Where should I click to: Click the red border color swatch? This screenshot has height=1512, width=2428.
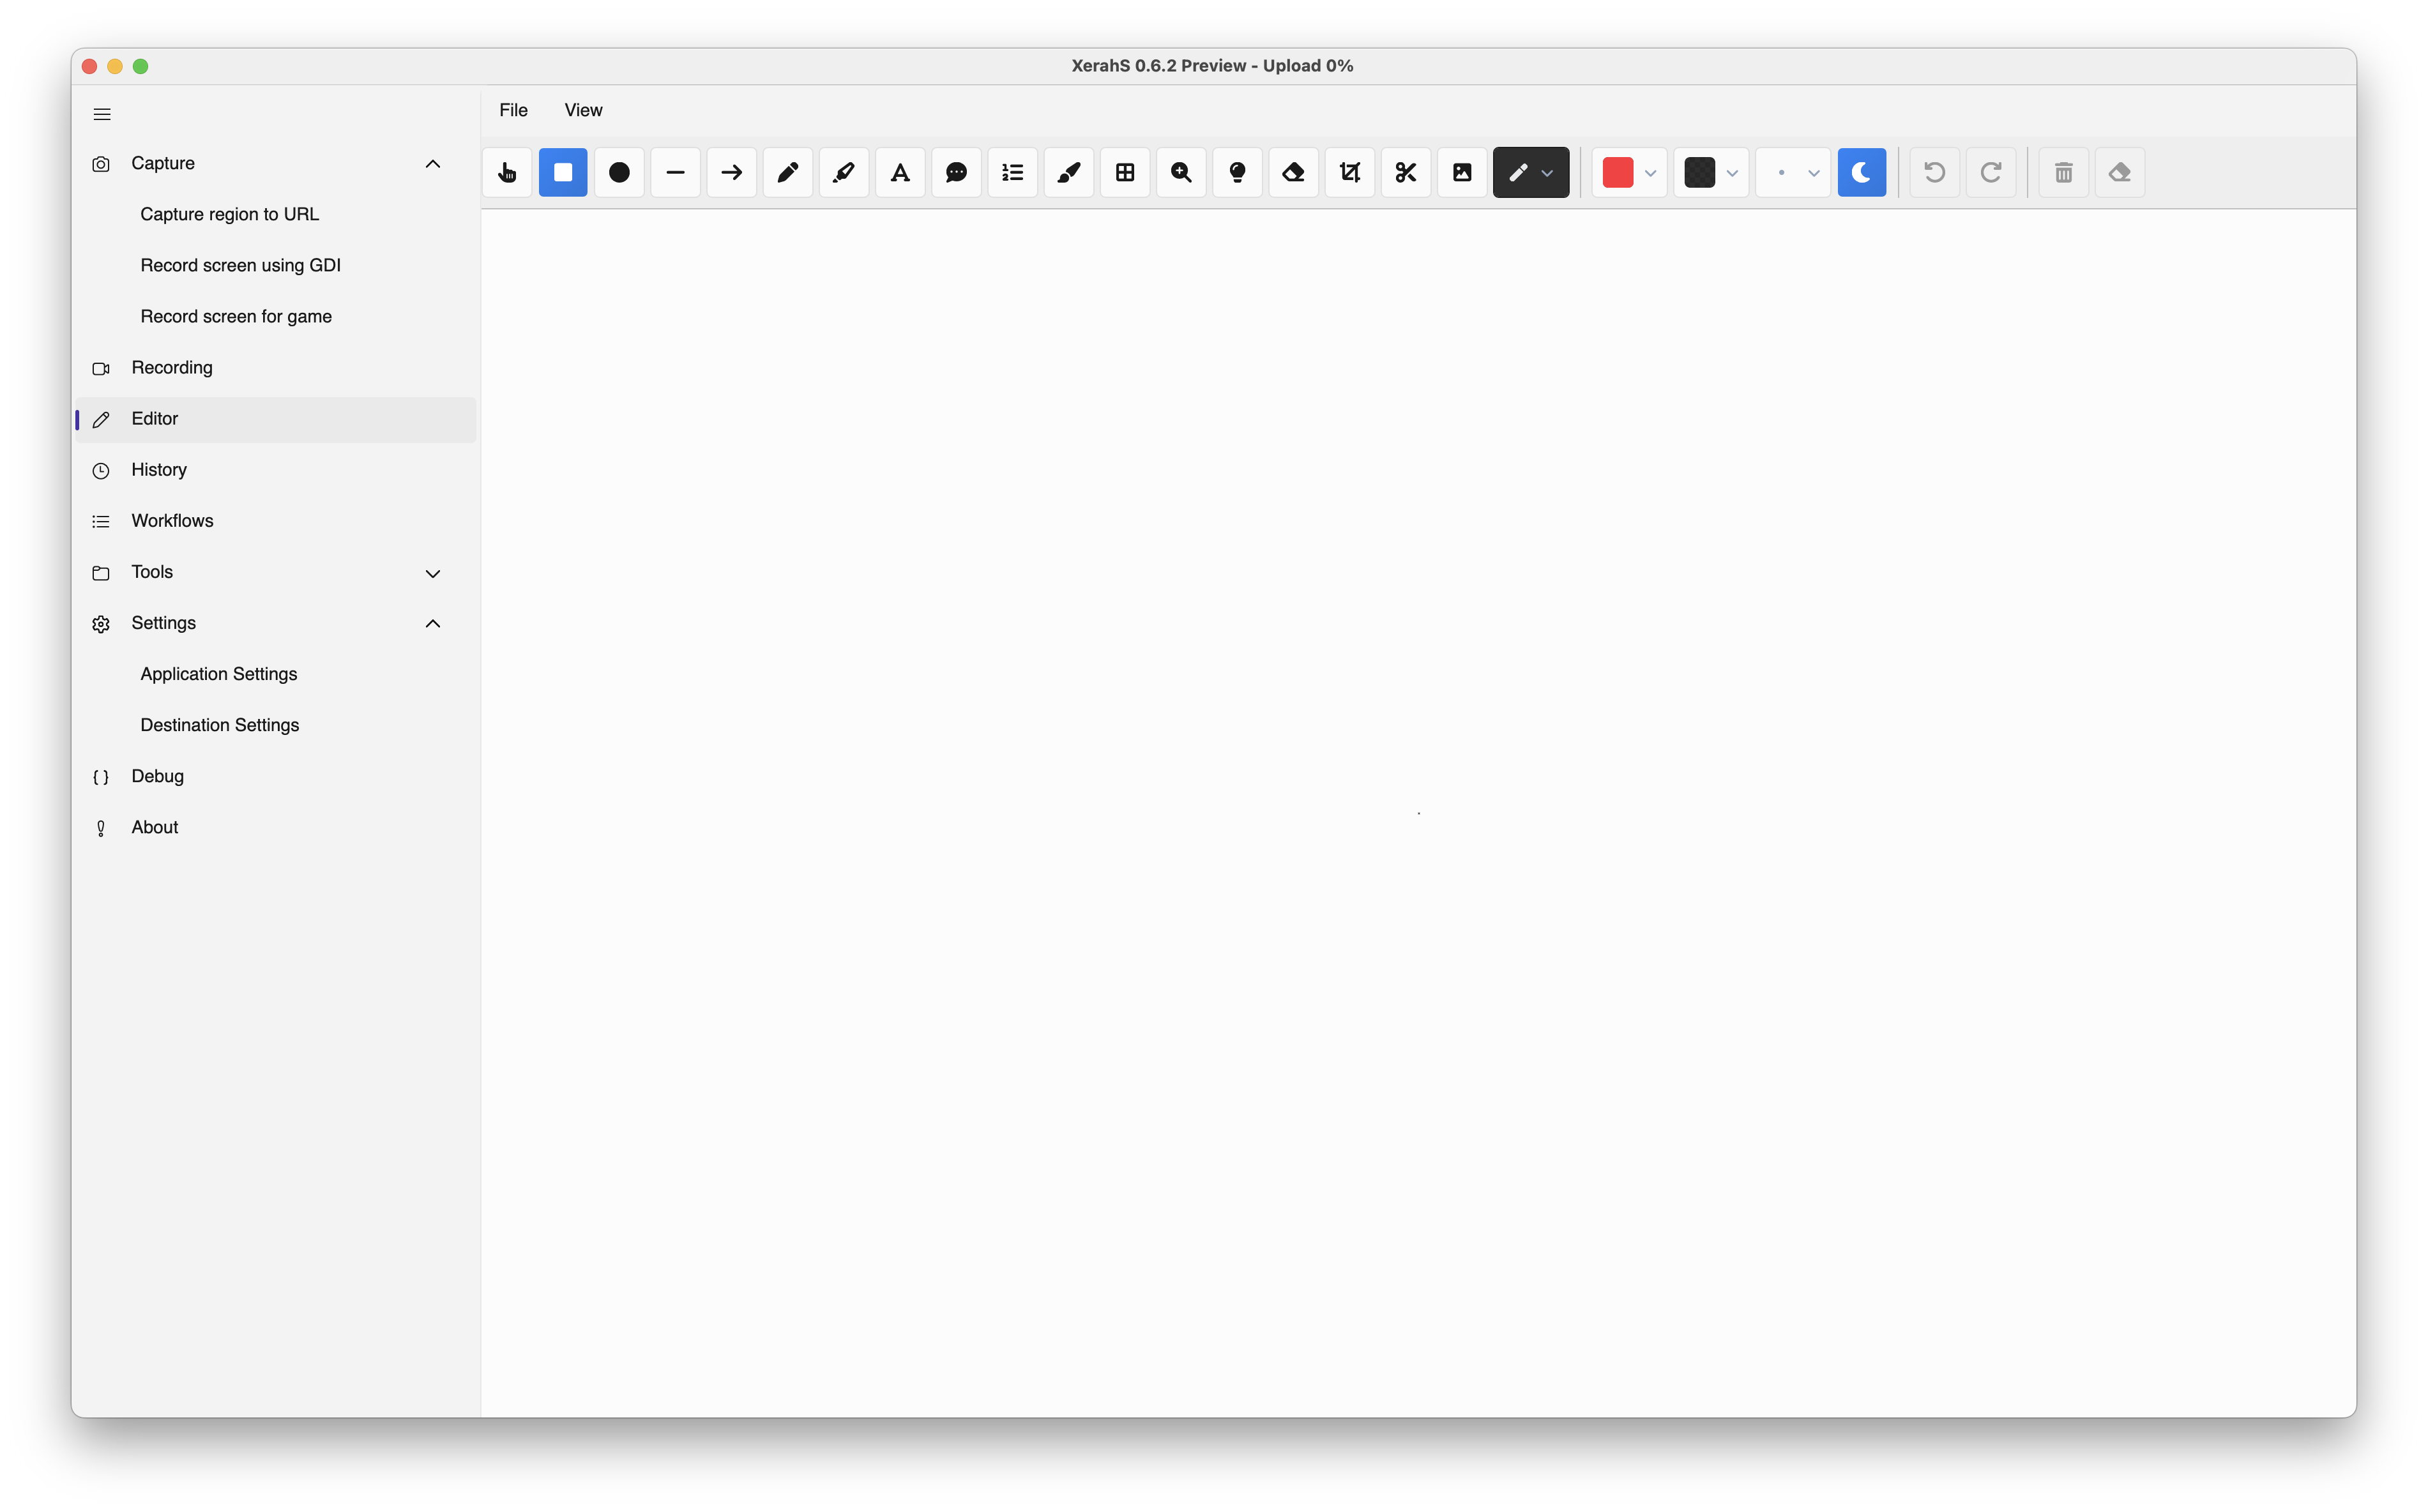1617,173
